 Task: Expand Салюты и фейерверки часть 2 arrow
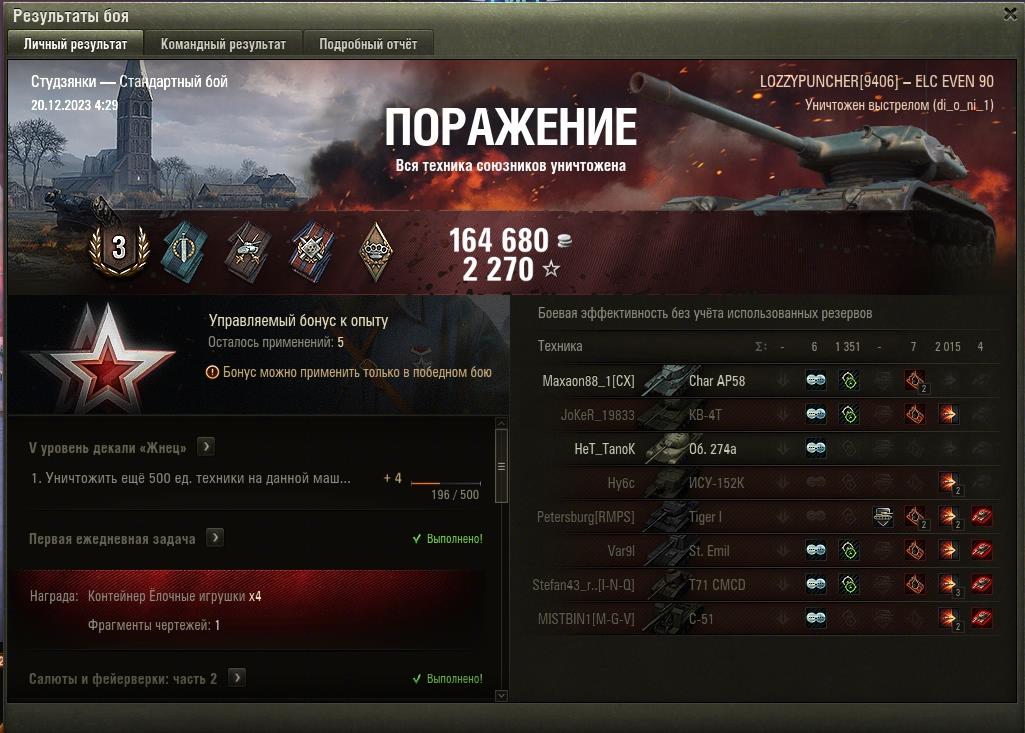(237, 677)
